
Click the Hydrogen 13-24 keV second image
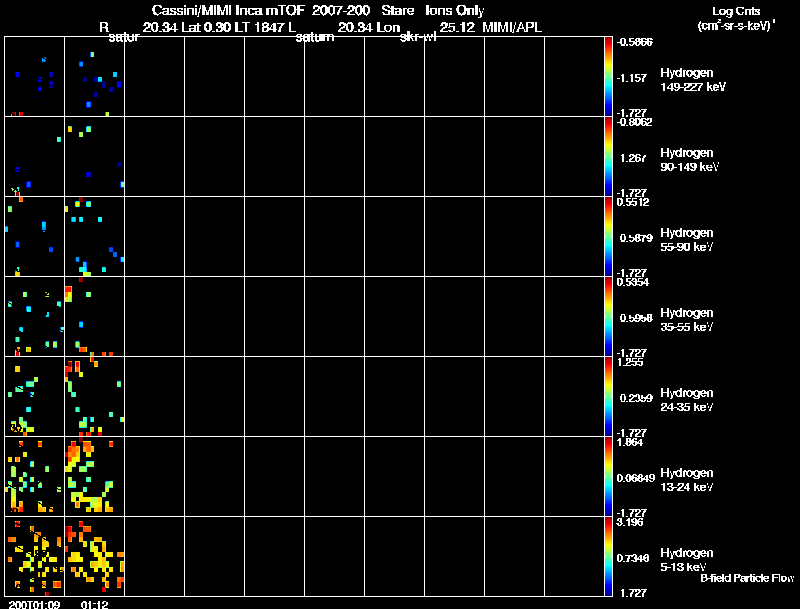94,476
